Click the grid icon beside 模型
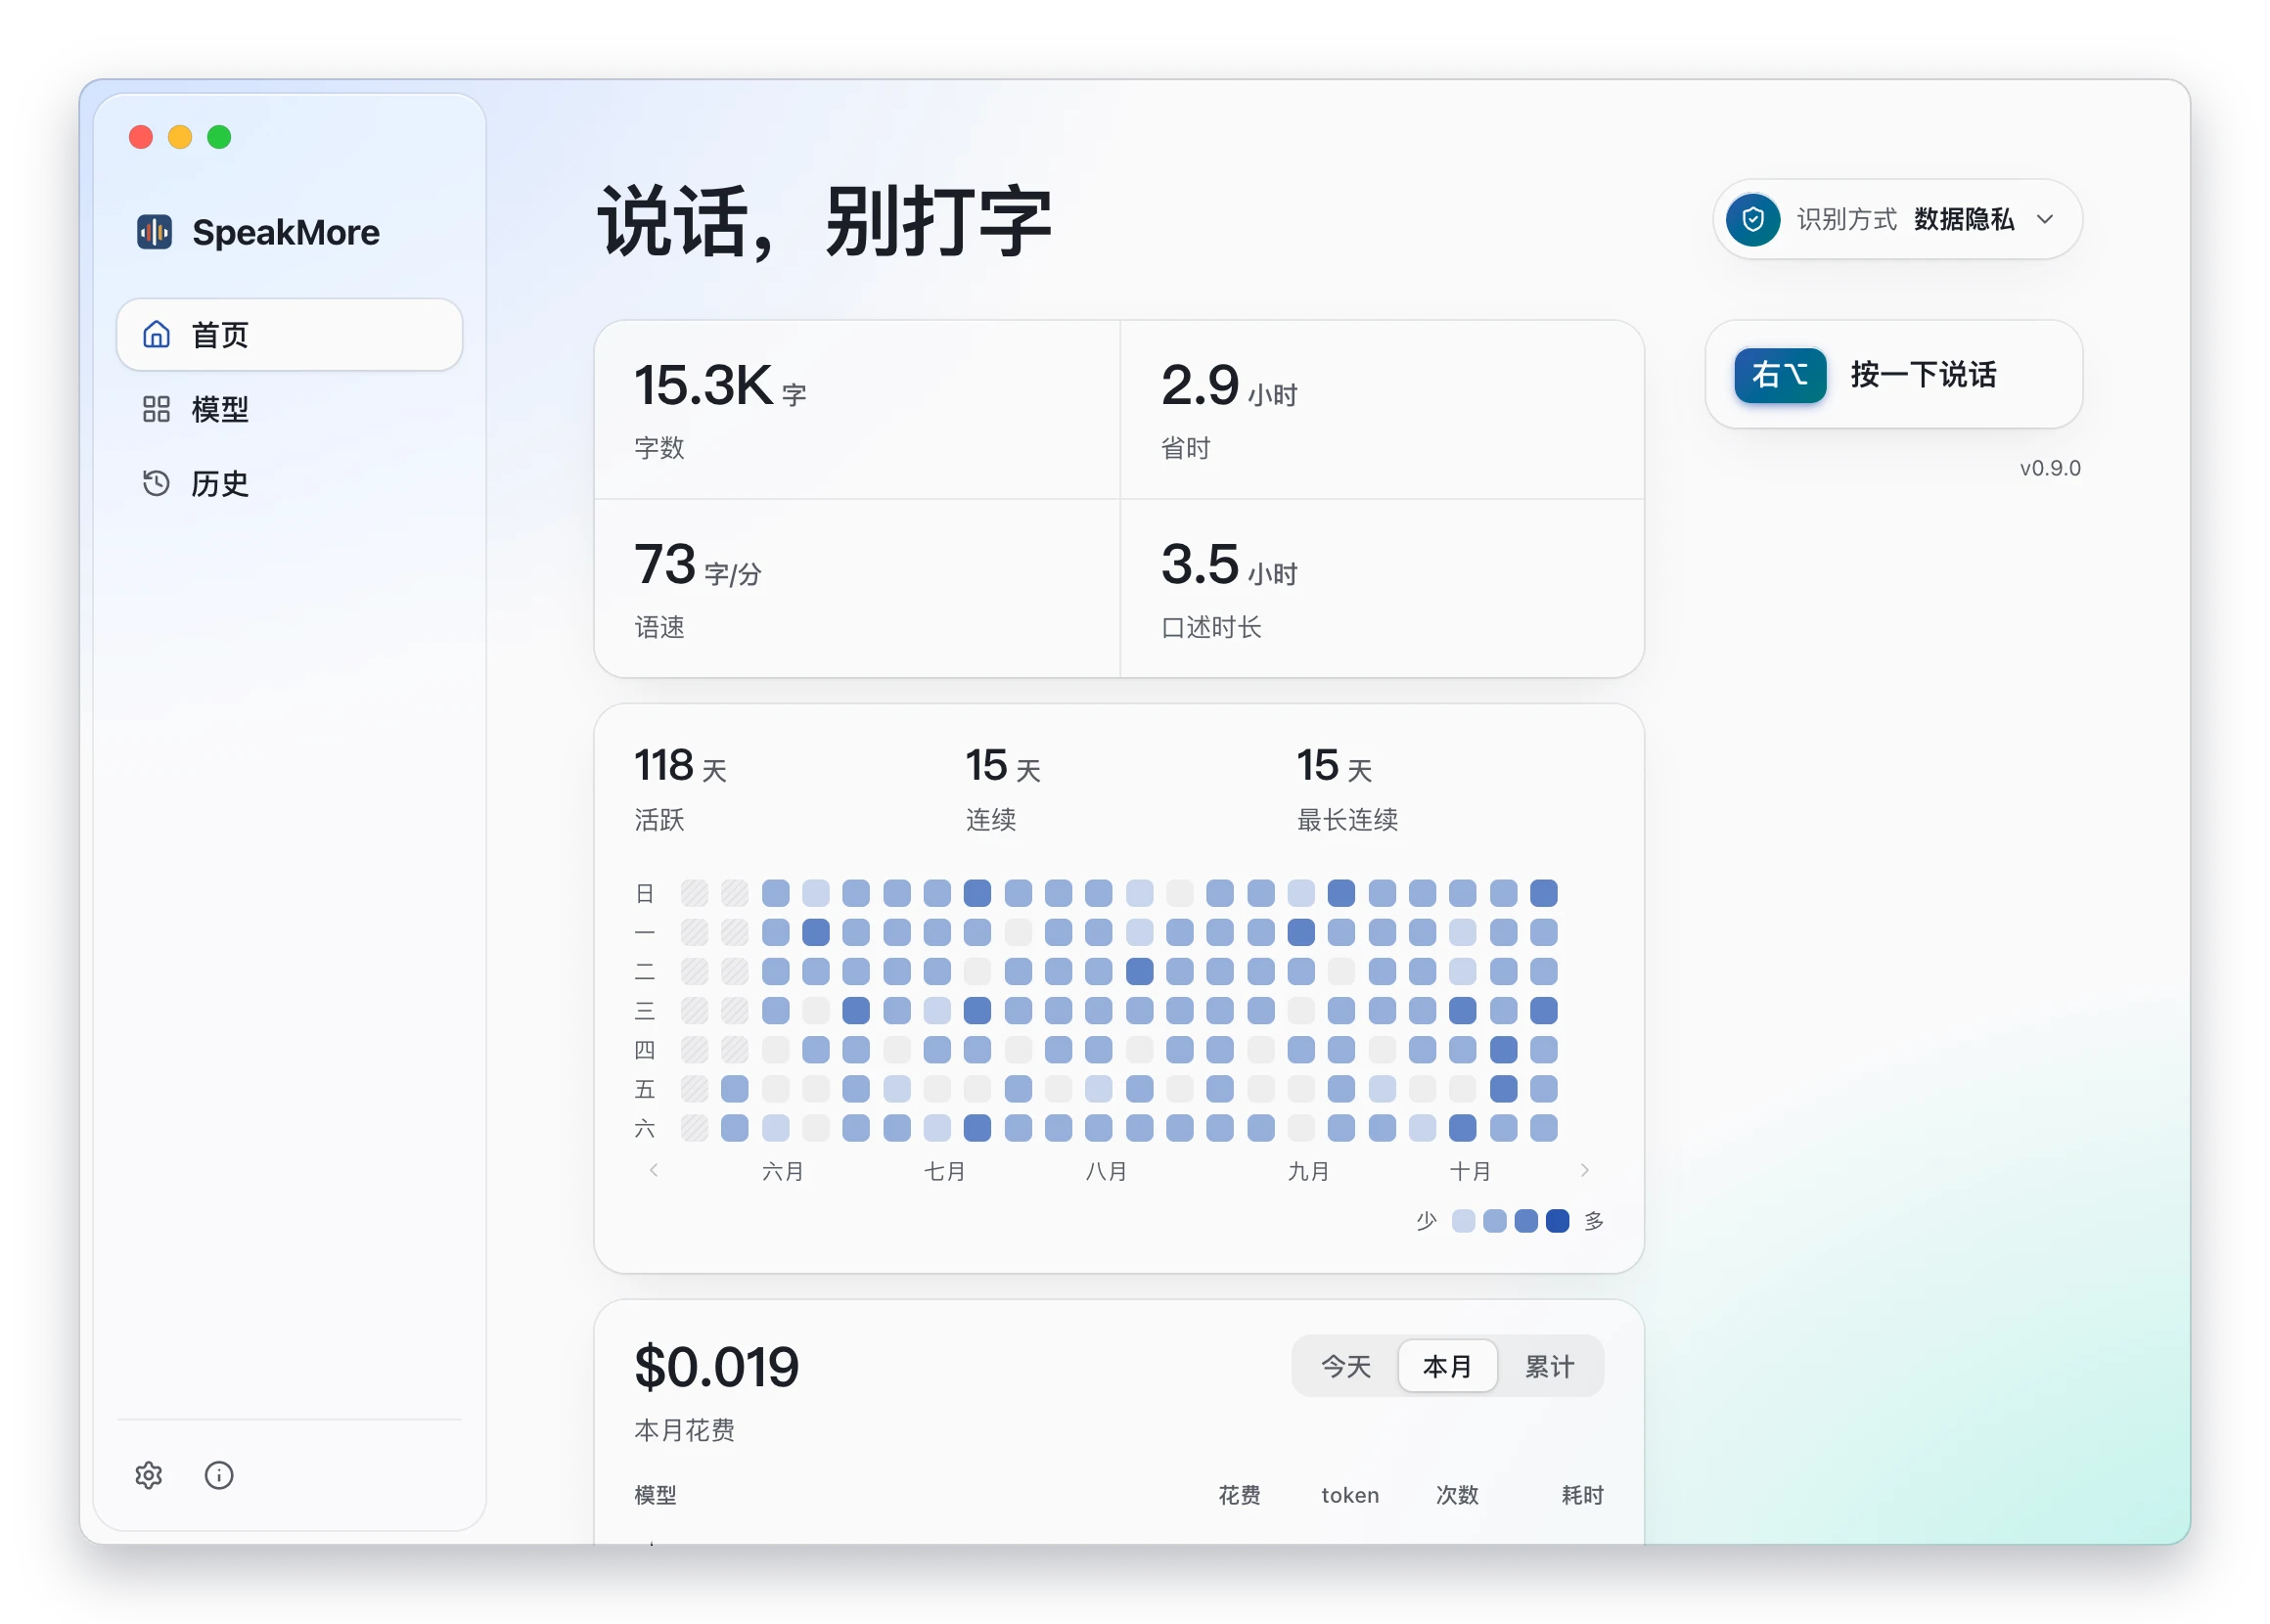 pos(156,409)
